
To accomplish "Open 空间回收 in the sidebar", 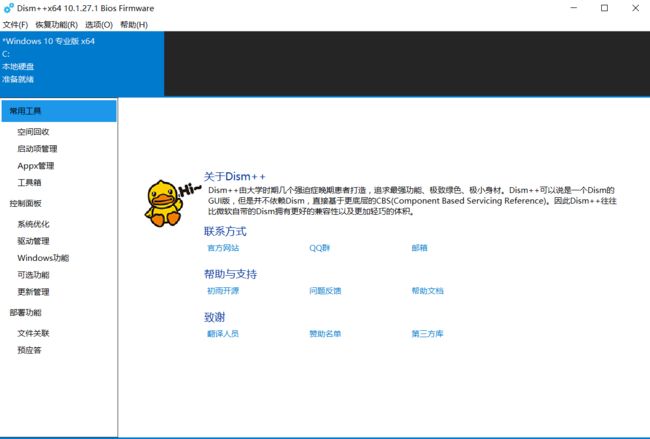I will (x=33, y=132).
